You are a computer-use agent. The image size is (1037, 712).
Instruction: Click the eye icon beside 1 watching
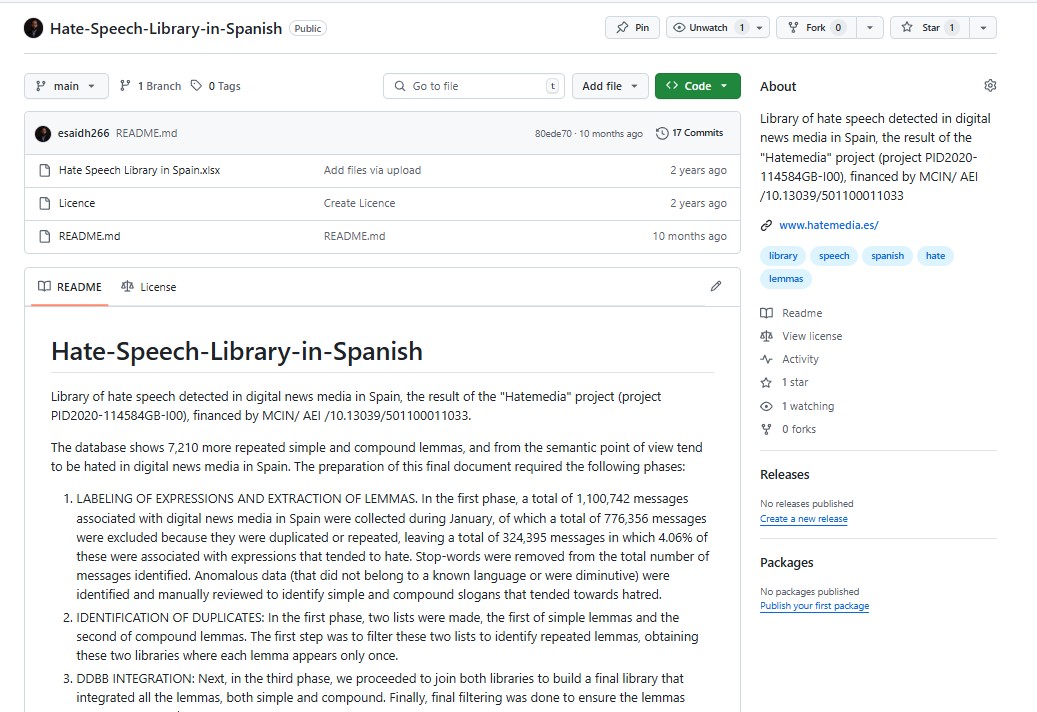point(767,407)
